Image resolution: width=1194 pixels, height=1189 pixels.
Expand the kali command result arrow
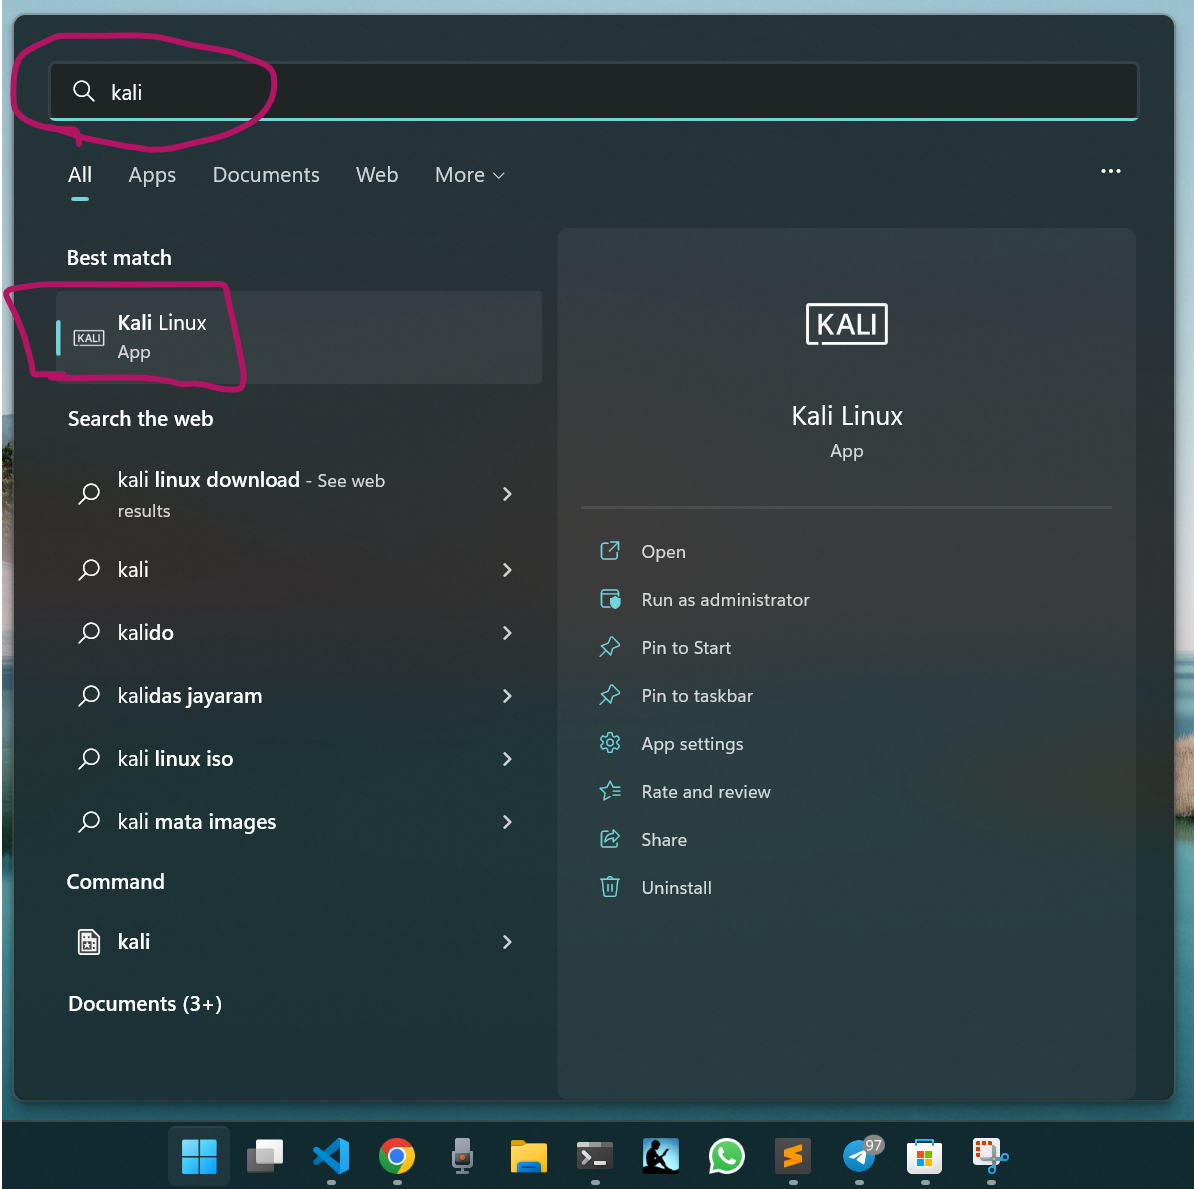tap(507, 942)
